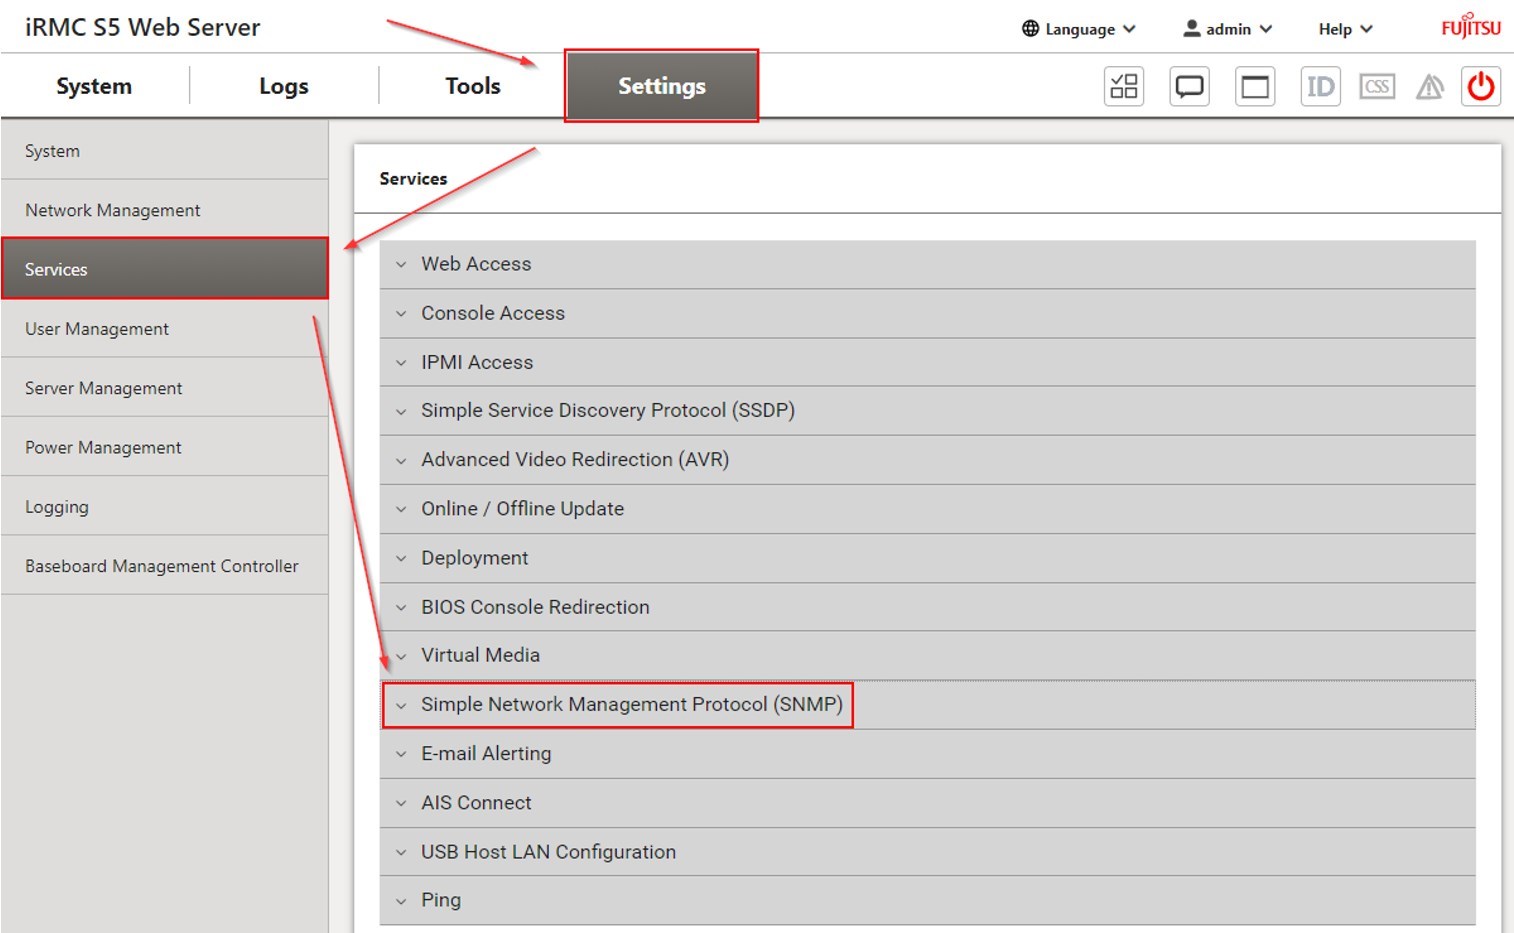This screenshot has height=933, width=1514.
Task: Open the admin user dropdown
Action: pos(1227,29)
